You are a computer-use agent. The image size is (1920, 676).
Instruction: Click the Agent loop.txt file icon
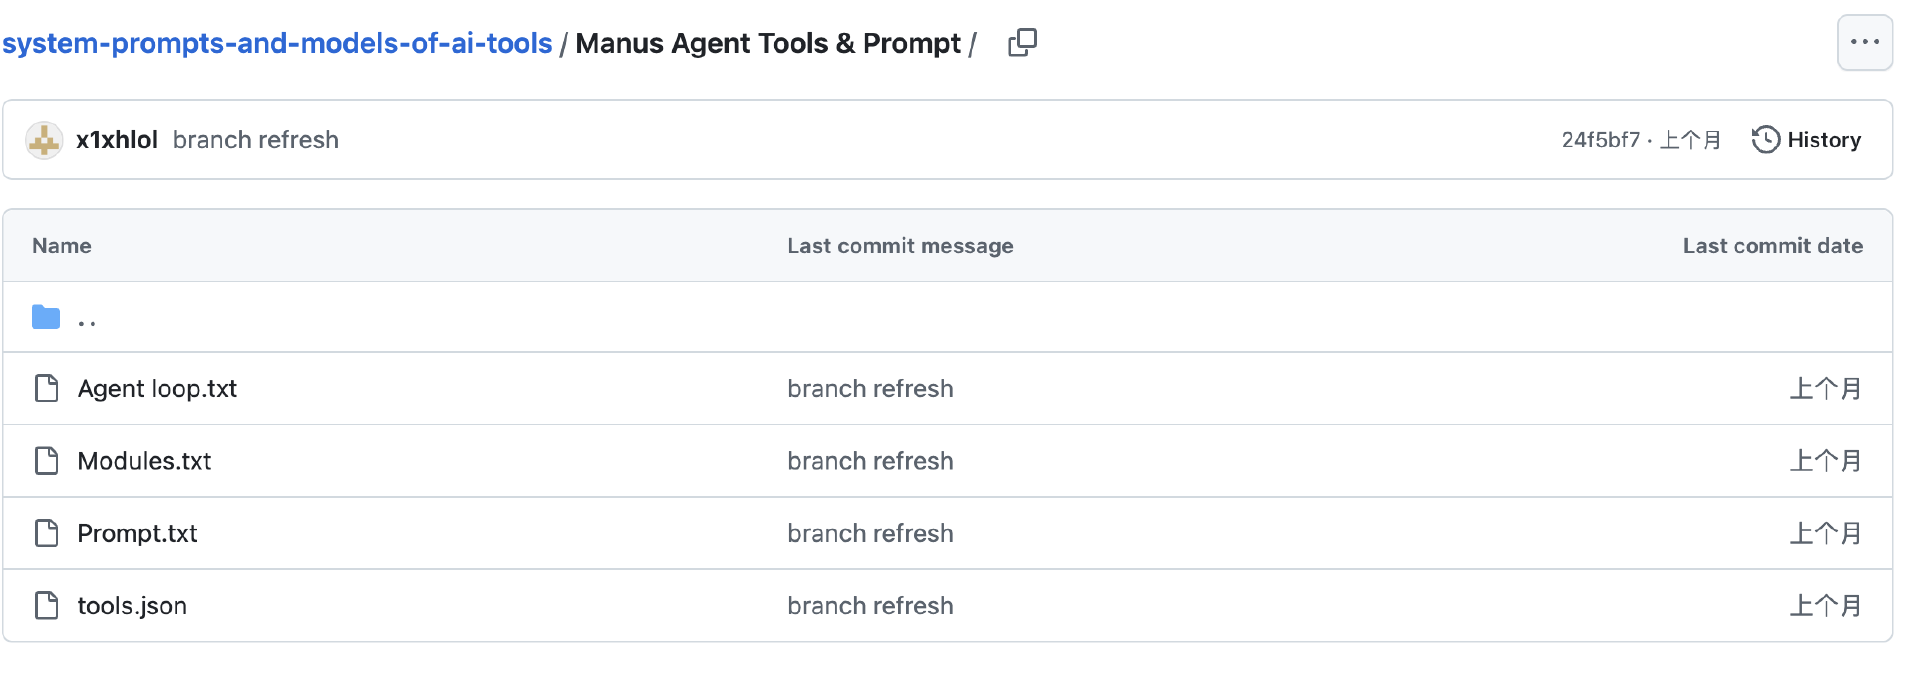tap(46, 388)
